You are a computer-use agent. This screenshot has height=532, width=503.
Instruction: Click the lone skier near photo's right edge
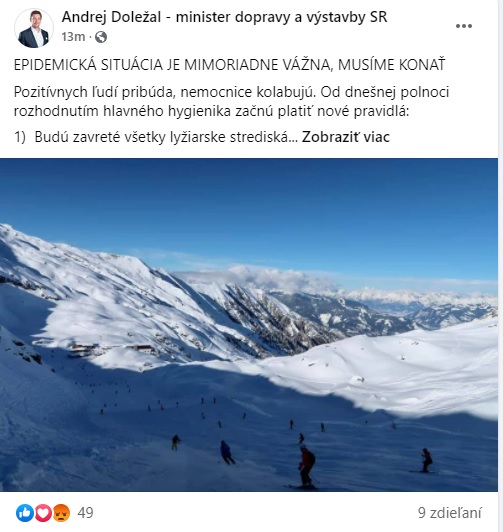pos(427,460)
